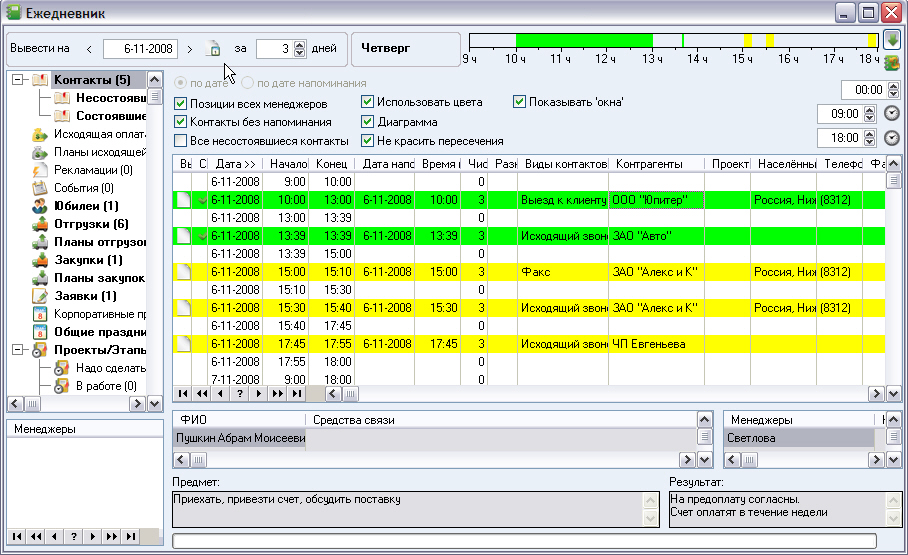Collapse the Проекты/Этапы tree node
The image size is (908, 555).
coord(18,349)
